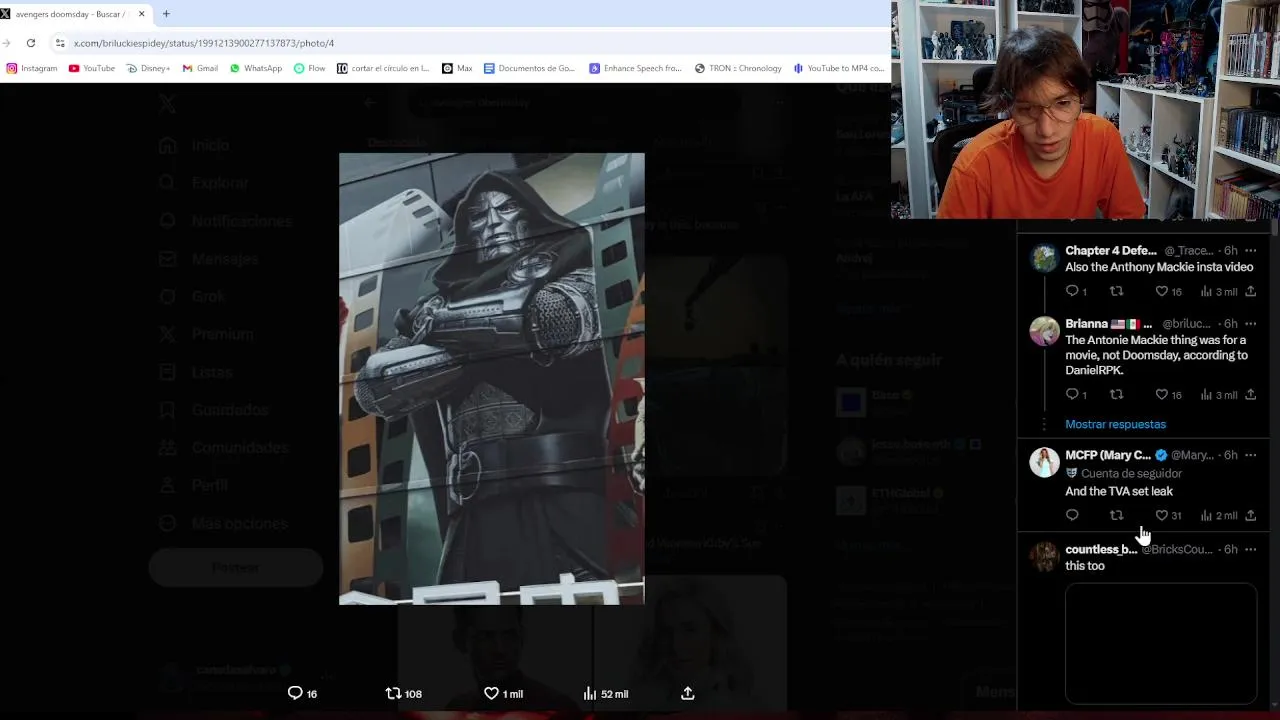Click the 'Also the Anthony Mackie insta video' text
Viewport: 1280px width, 720px height.
point(1159,267)
